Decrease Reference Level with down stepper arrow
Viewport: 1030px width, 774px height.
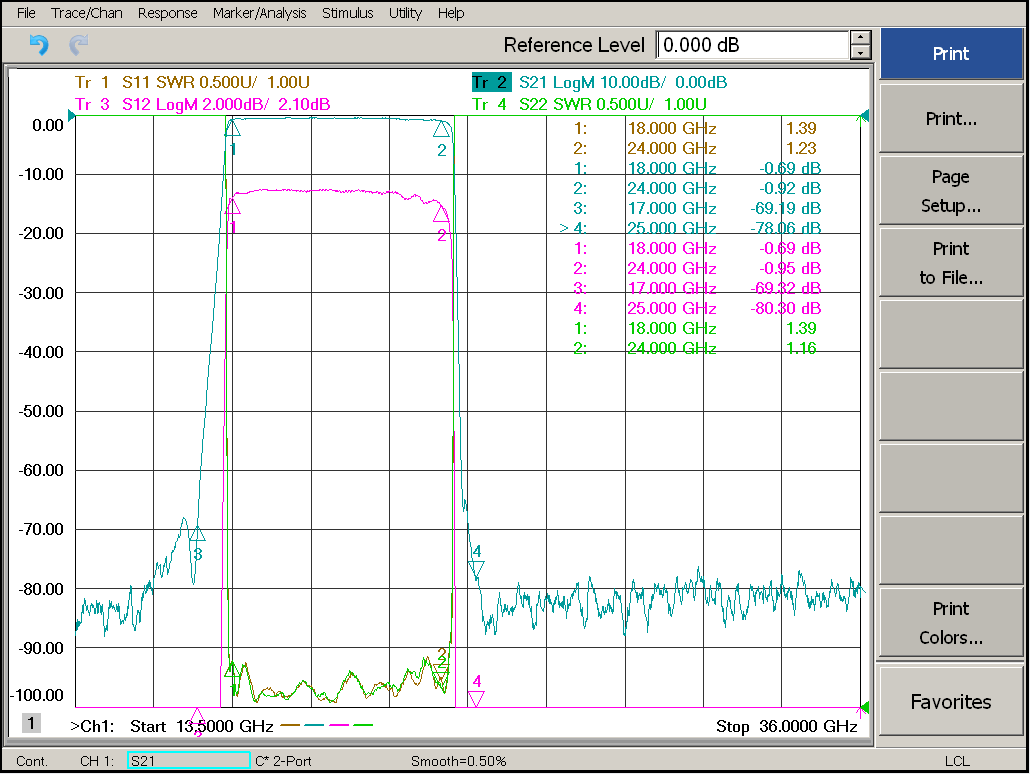pos(860,53)
